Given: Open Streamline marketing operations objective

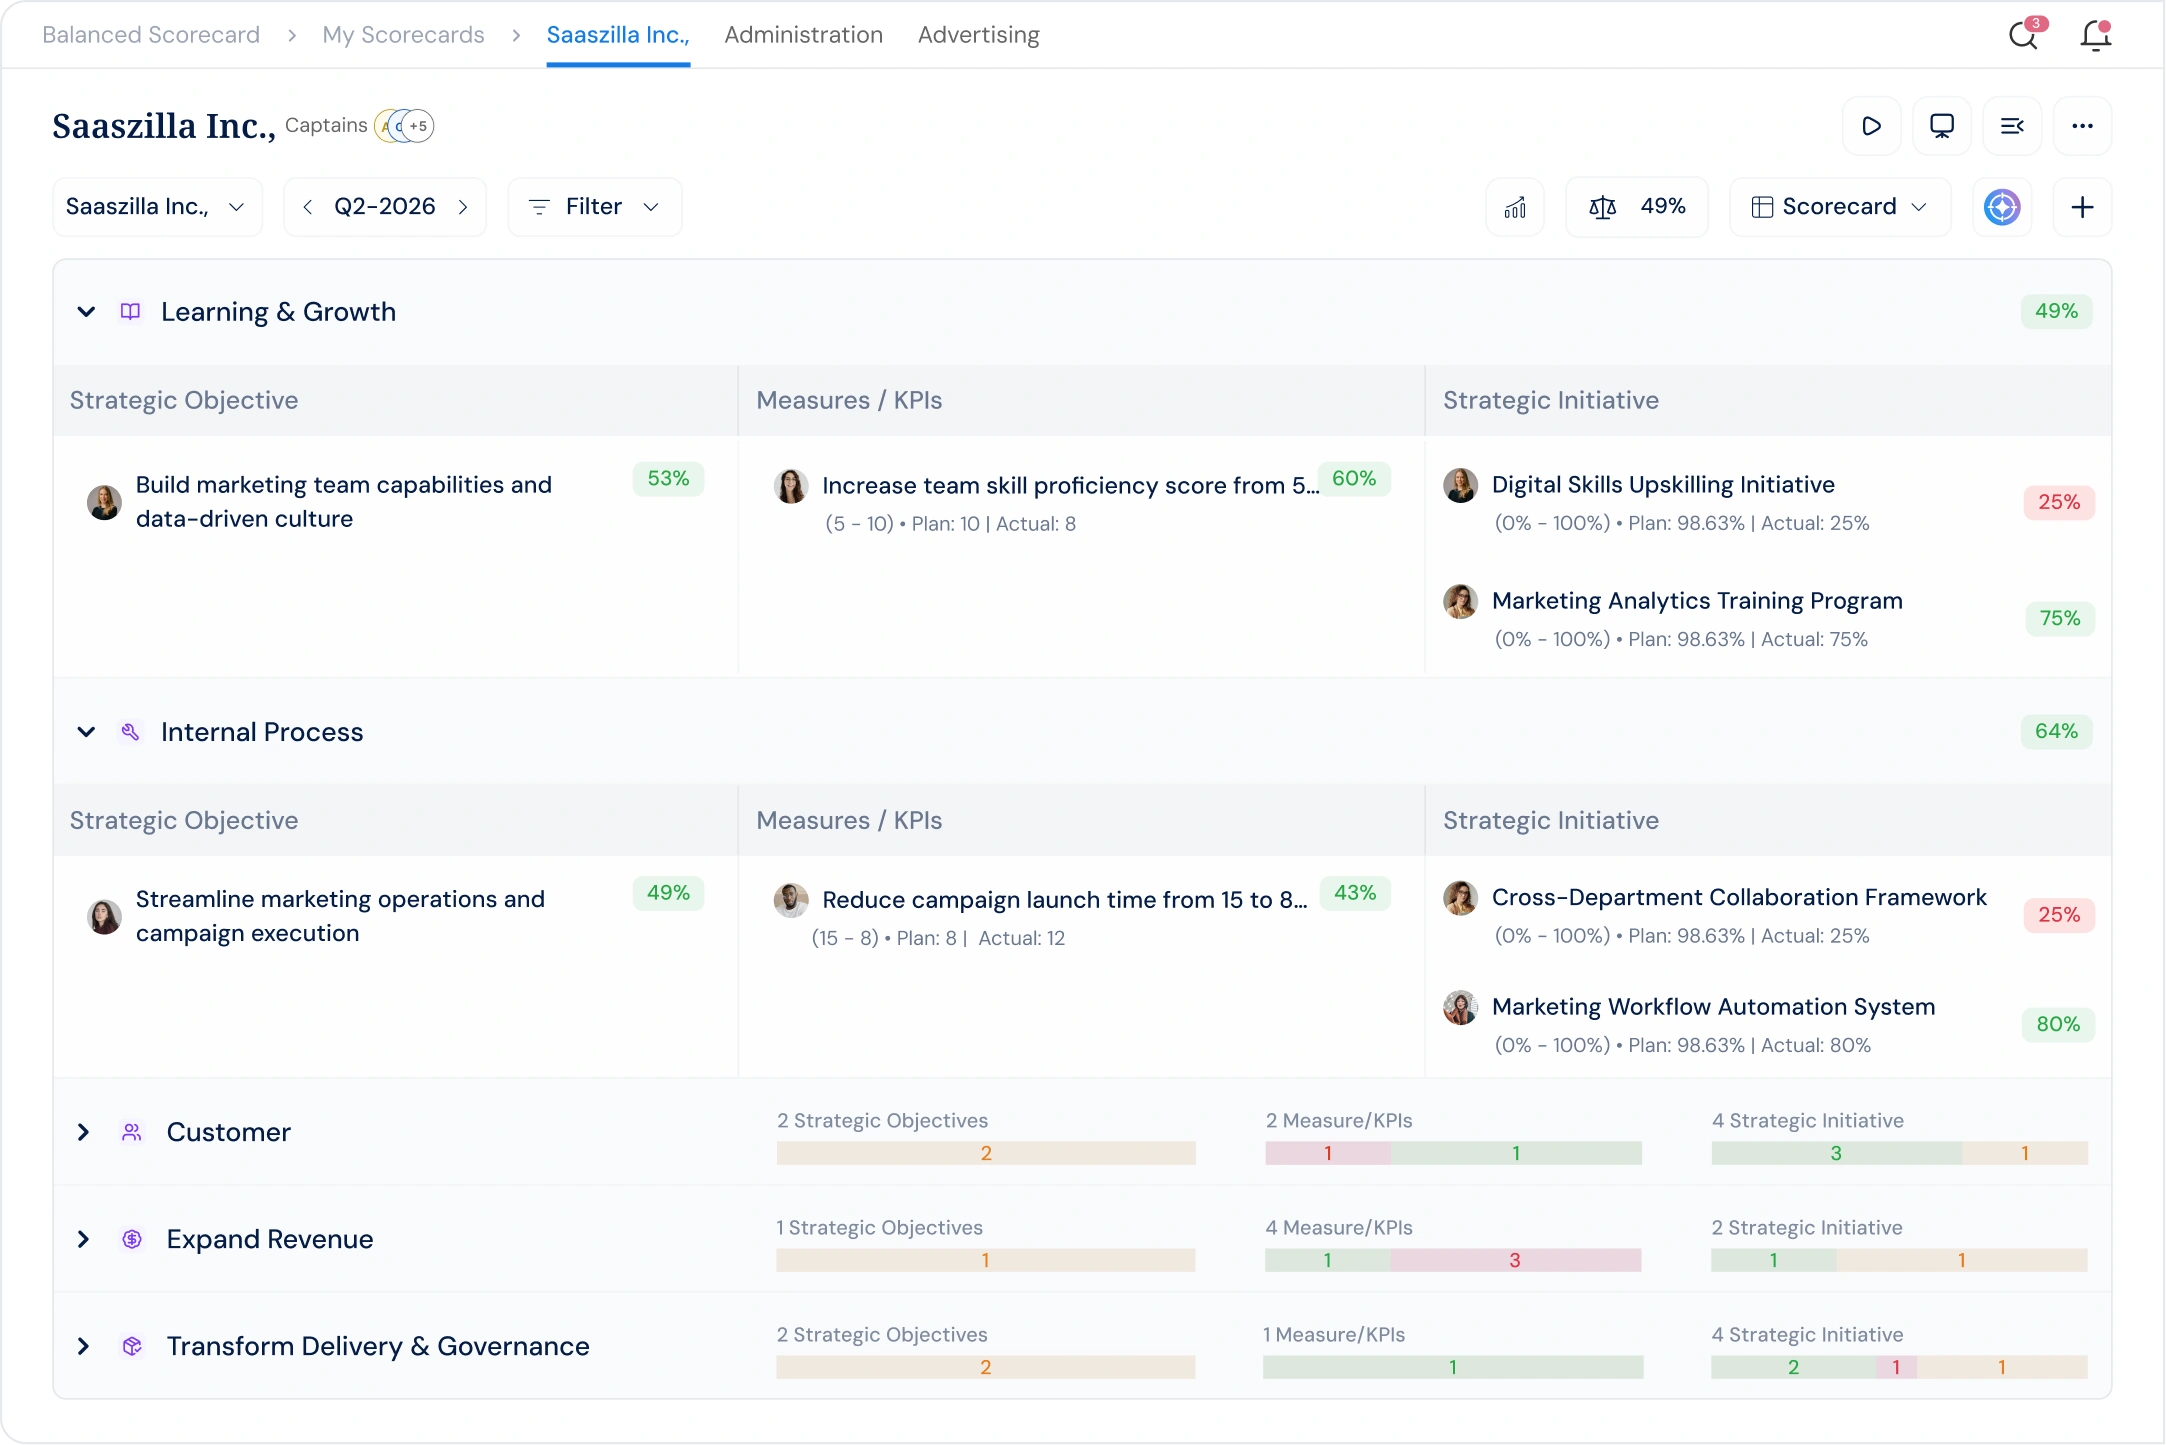Looking at the screenshot, I should (341, 916).
